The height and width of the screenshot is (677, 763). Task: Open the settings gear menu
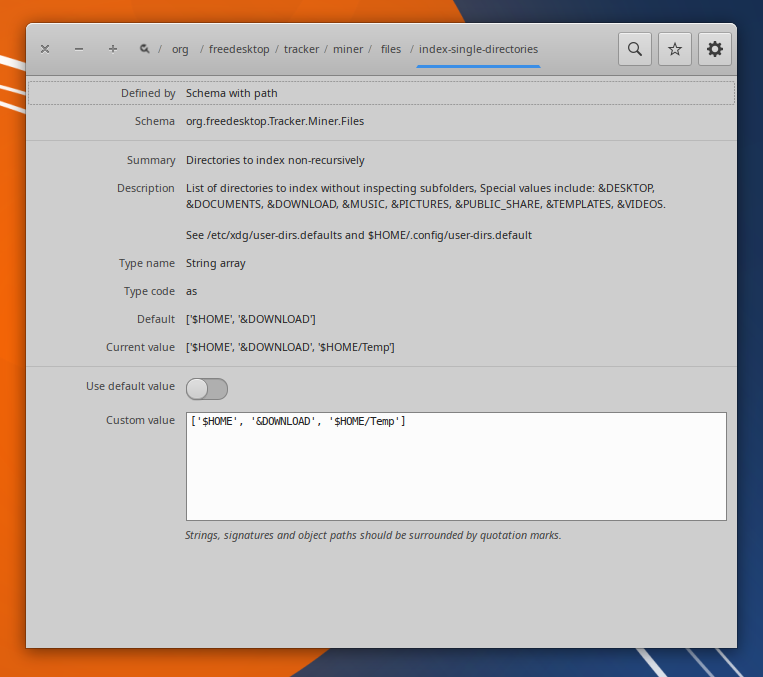[x=715, y=49]
